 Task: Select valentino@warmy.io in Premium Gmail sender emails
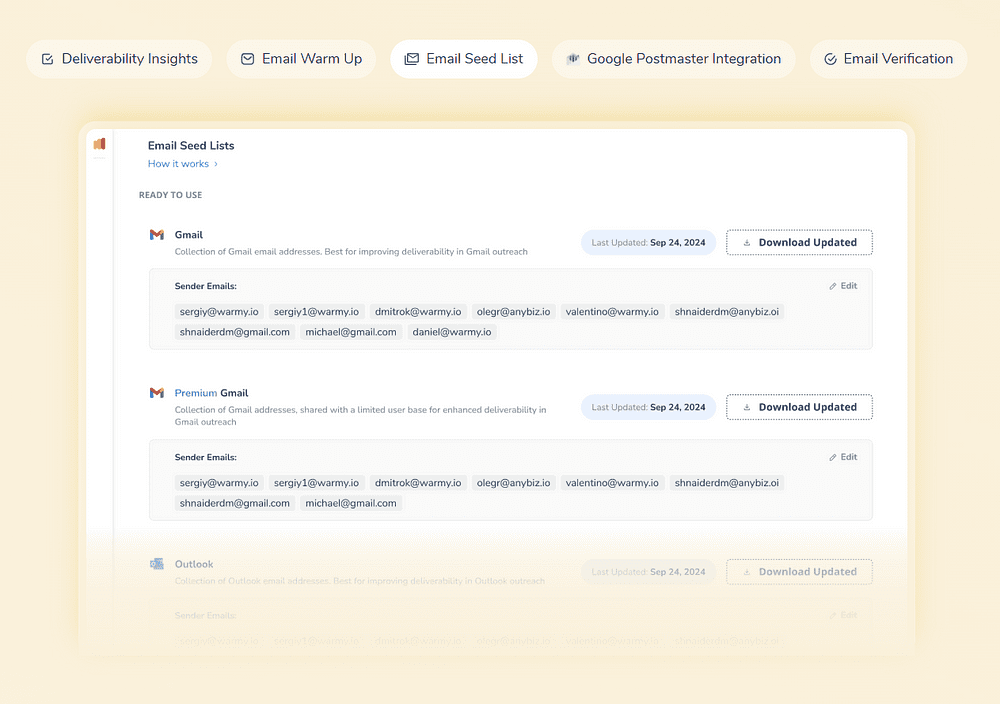(612, 483)
